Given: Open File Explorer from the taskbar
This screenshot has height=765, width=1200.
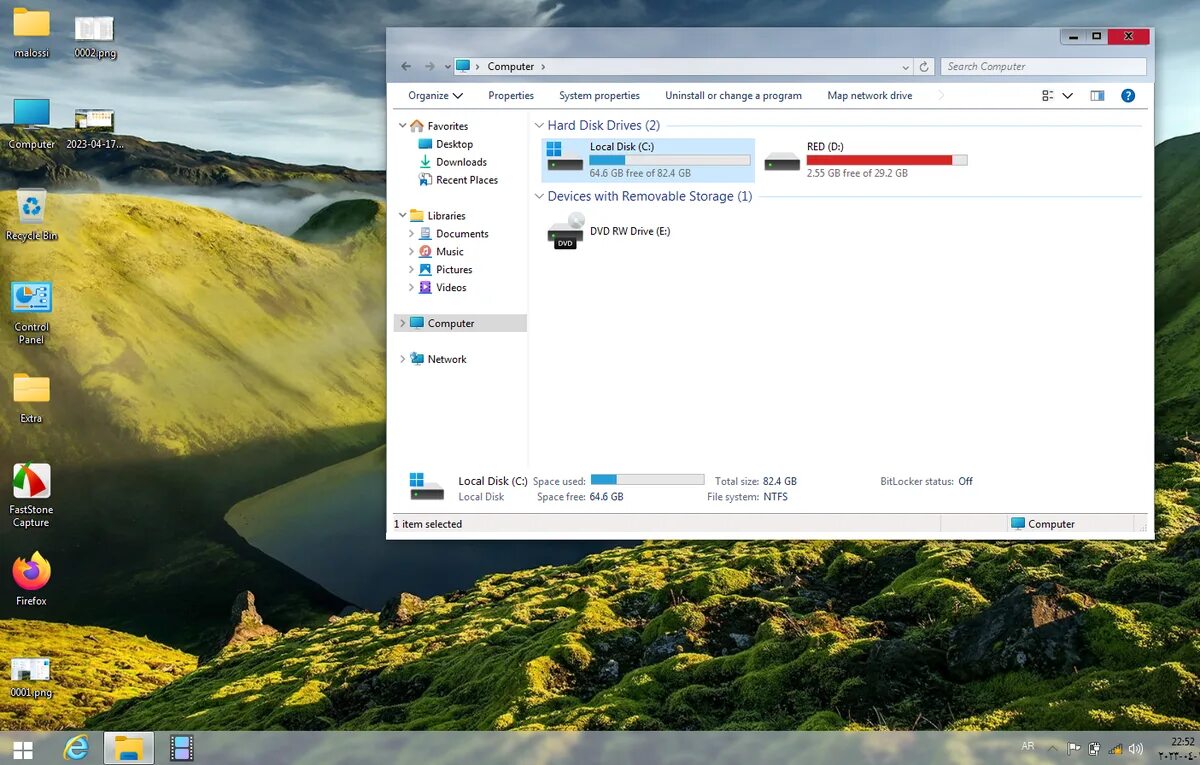Looking at the screenshot, I should pyautogui.click(x=128, y=748).
